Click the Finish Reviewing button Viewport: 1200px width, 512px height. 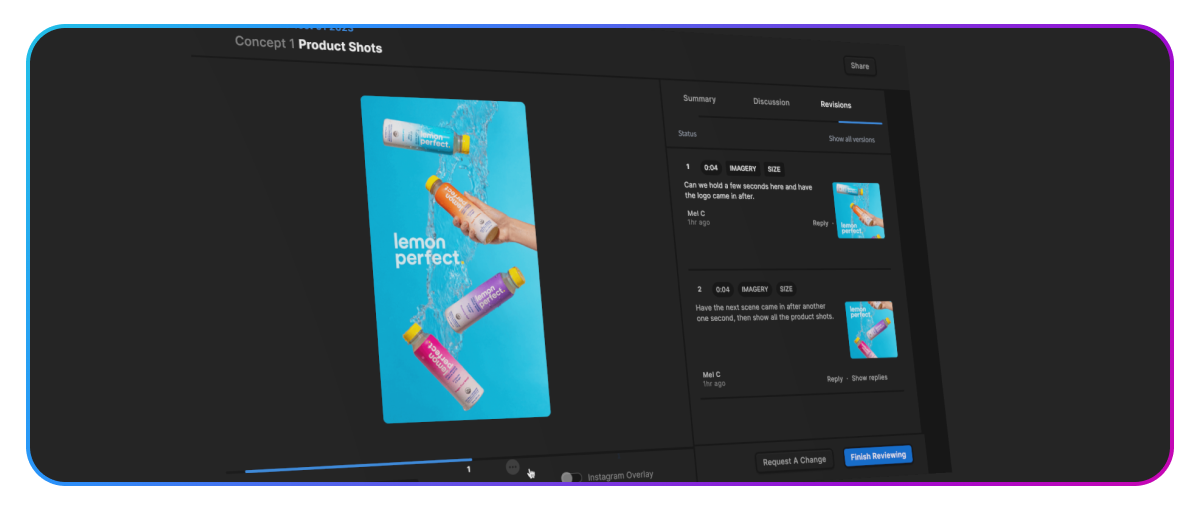pyautogui.click(x=877, y=456)
